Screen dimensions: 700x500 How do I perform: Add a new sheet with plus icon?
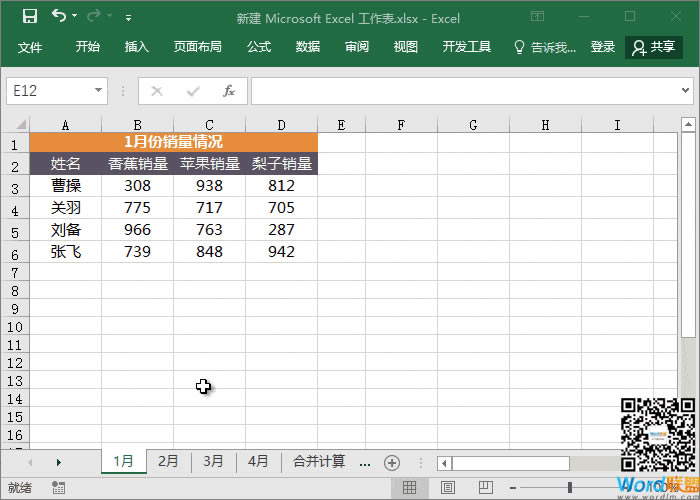pyautogui.click(x=392, y=462)
